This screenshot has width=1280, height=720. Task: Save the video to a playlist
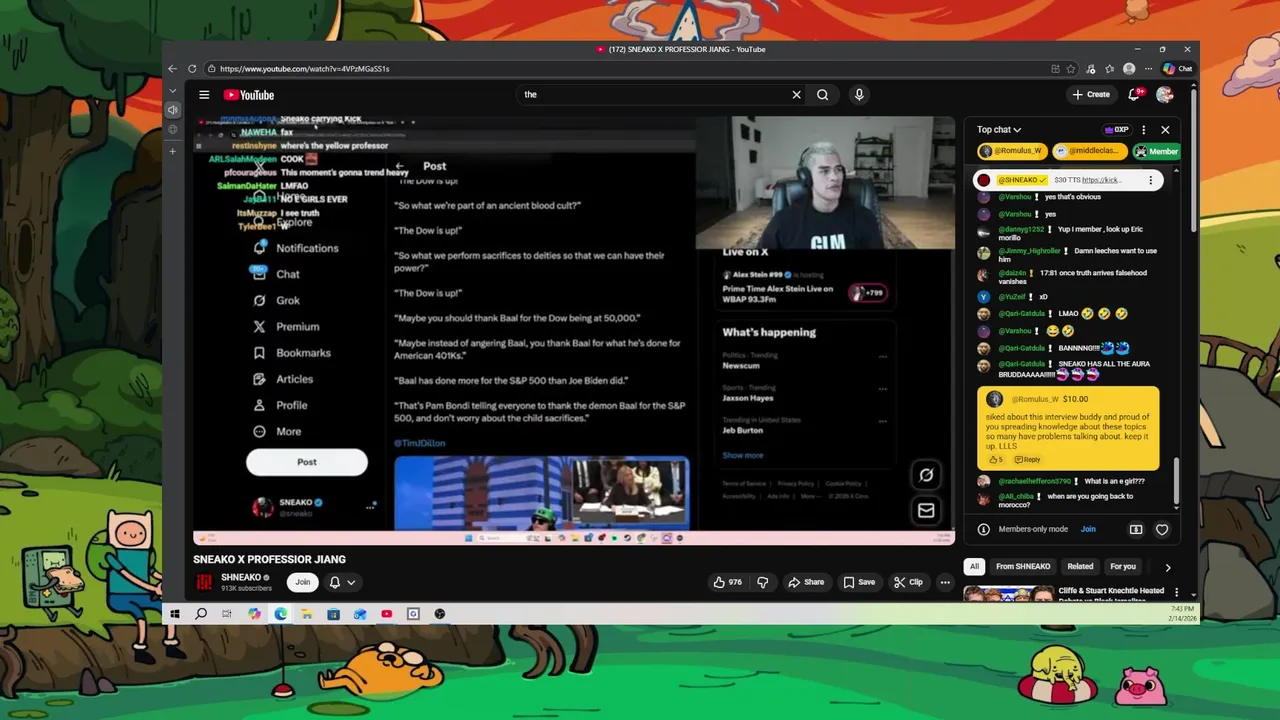859,582
